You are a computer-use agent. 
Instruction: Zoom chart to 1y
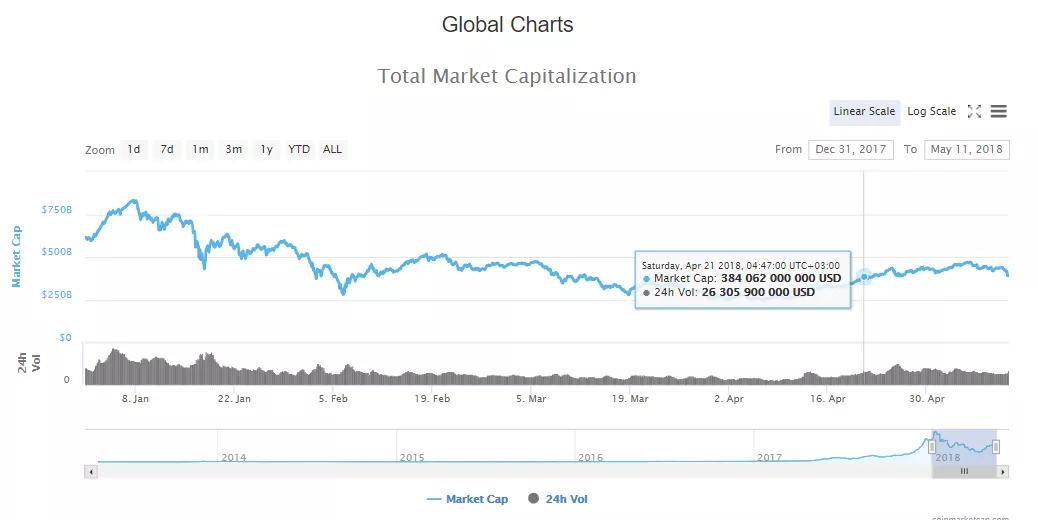(x=267, y=150)
